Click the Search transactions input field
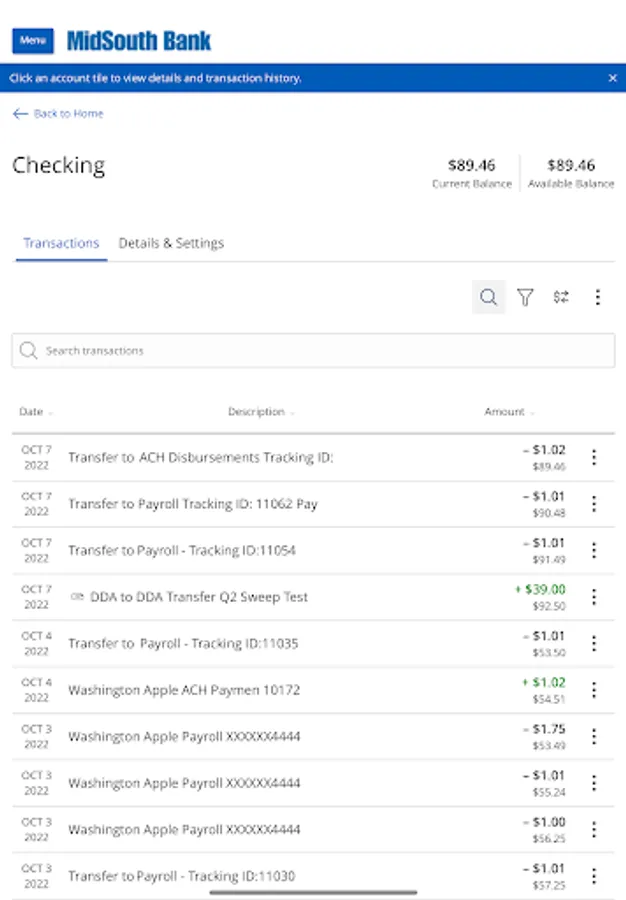The height and width of the screenshot is (900, 626). (313, 351)
